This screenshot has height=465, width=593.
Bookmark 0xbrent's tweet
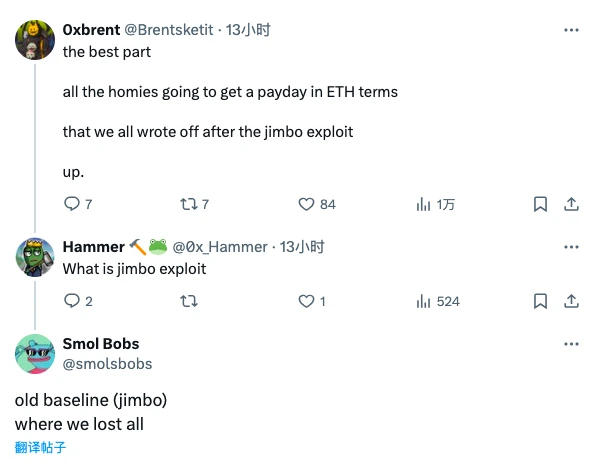coord(540,204)
